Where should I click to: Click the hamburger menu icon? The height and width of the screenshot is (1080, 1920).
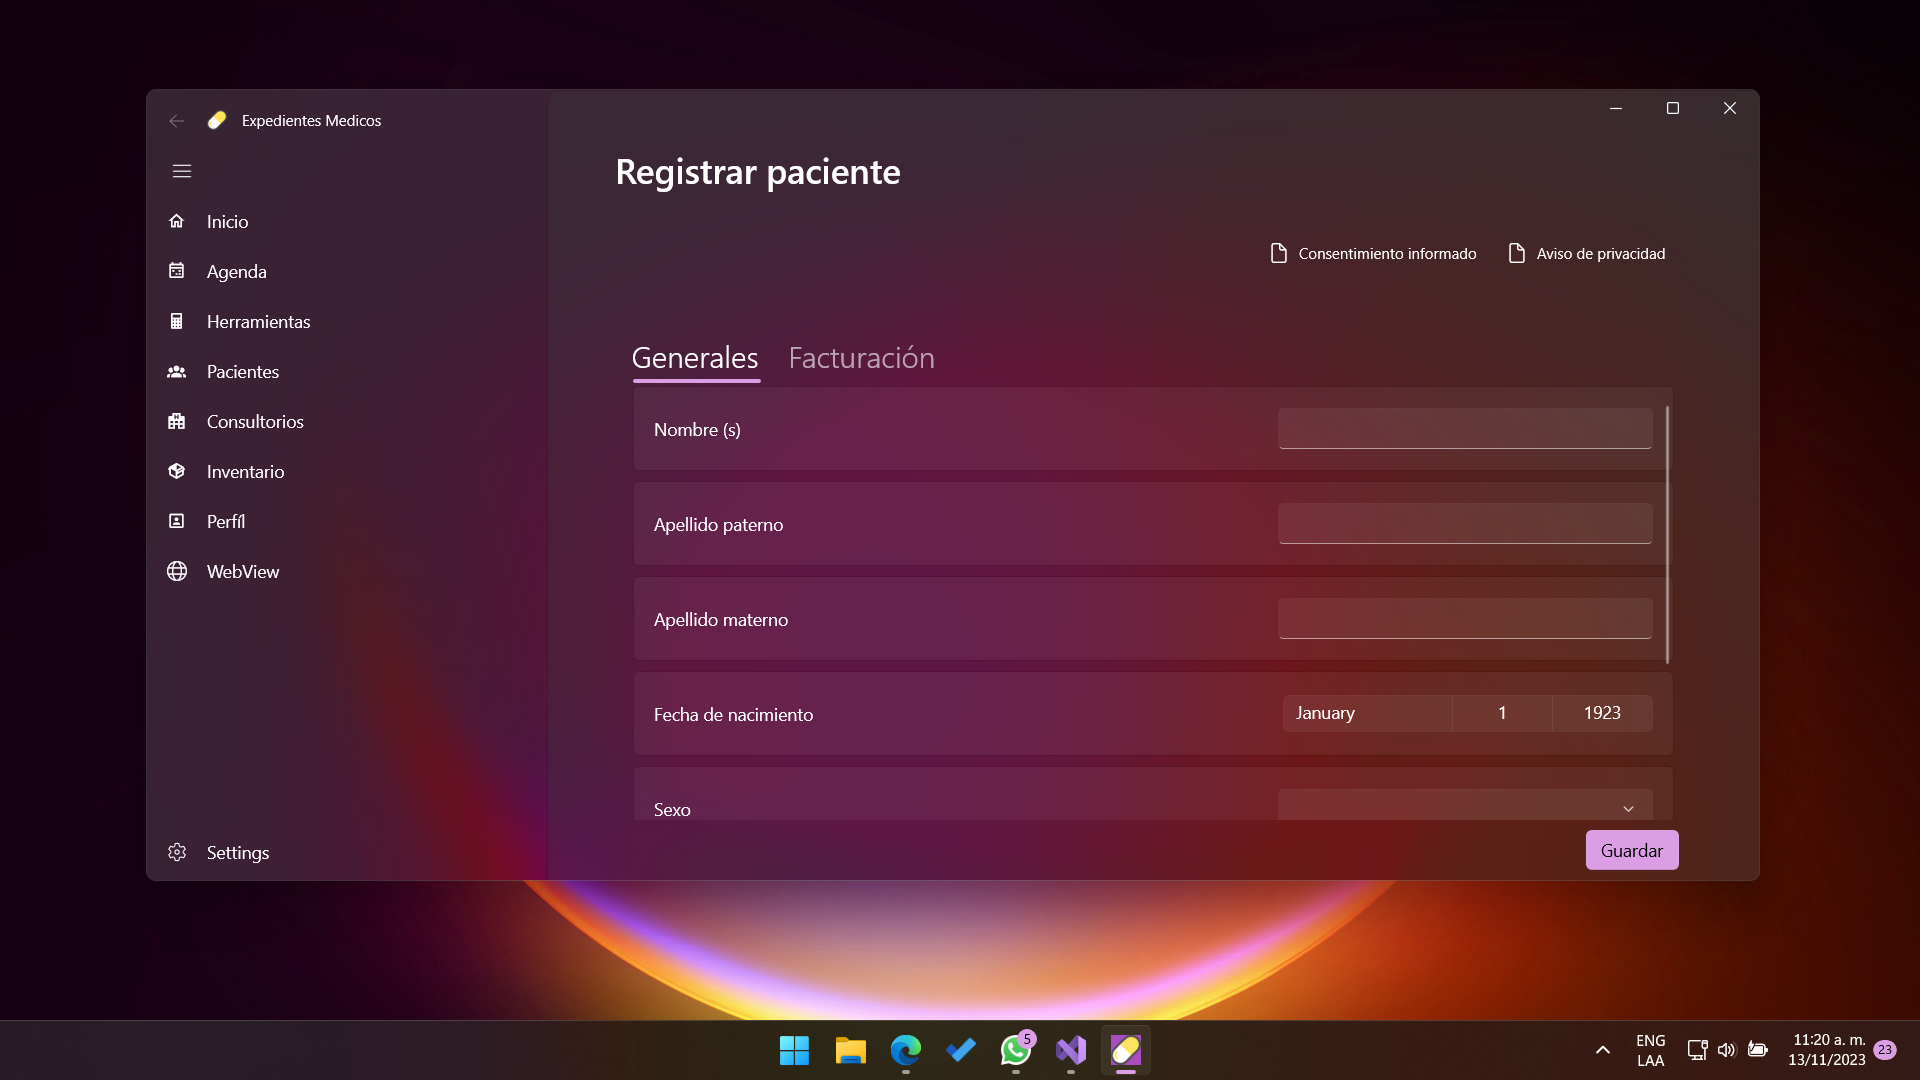click(x=181, y=171)
